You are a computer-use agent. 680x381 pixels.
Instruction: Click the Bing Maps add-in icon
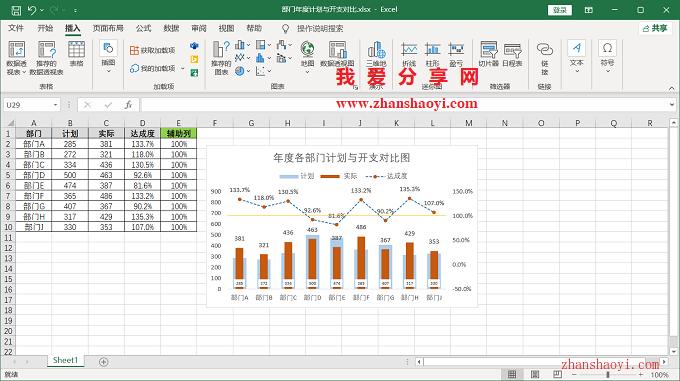(x=194, y=59)
